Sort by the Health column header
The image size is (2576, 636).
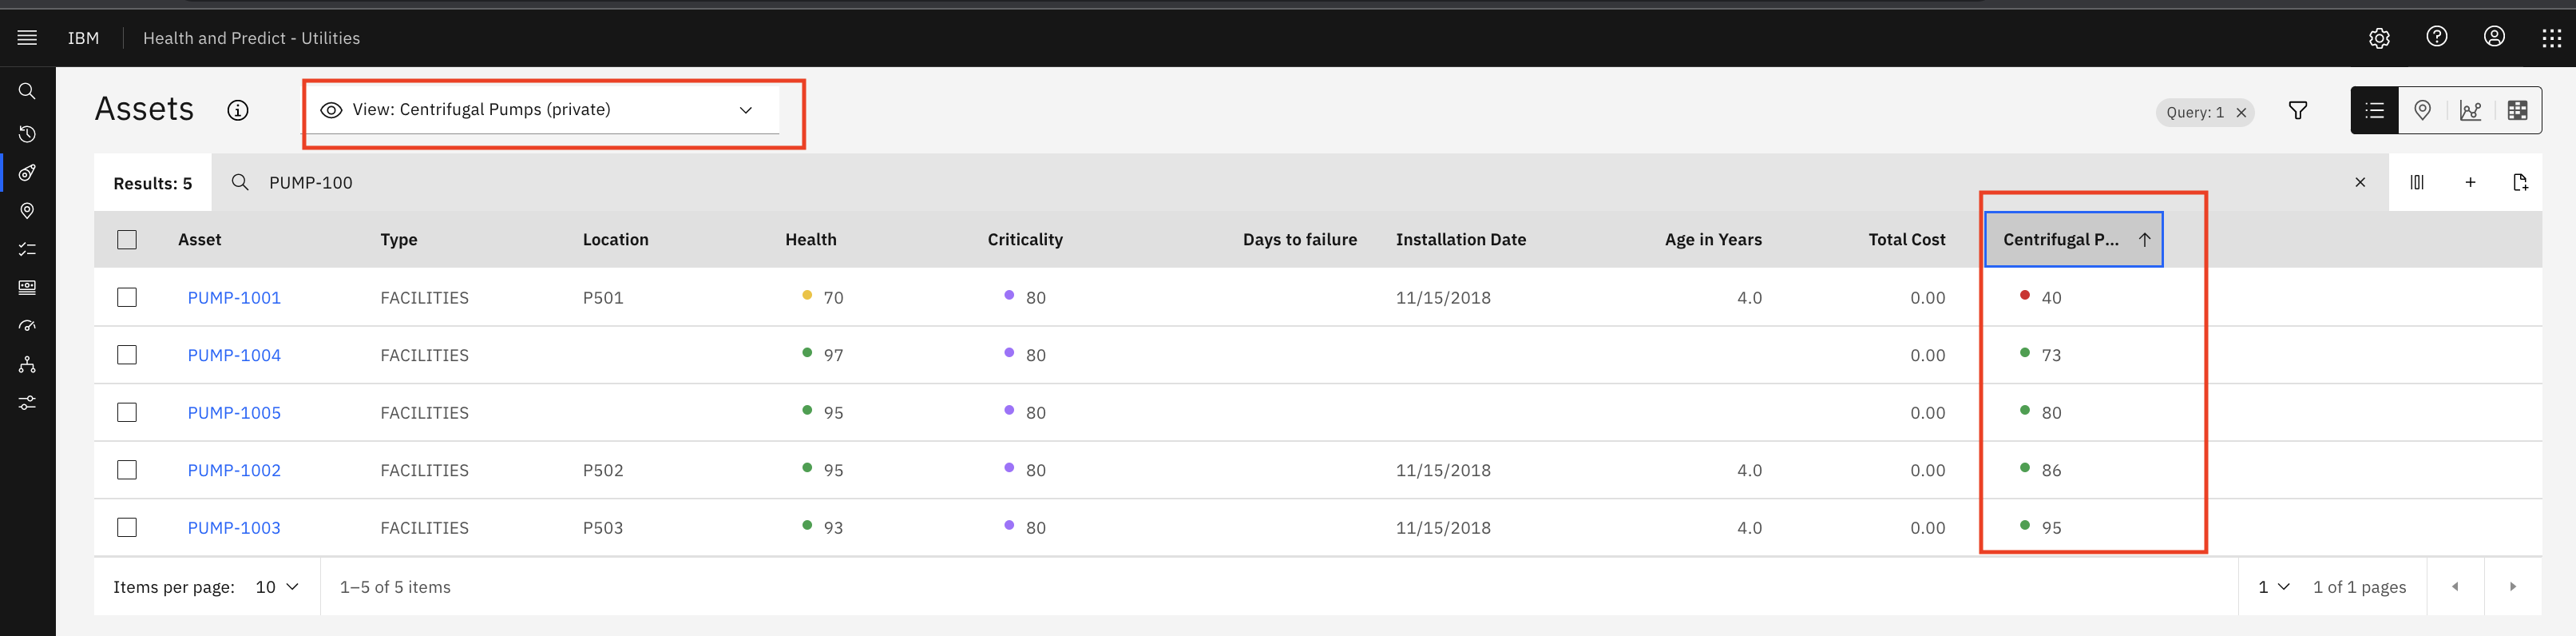(811, 240)
